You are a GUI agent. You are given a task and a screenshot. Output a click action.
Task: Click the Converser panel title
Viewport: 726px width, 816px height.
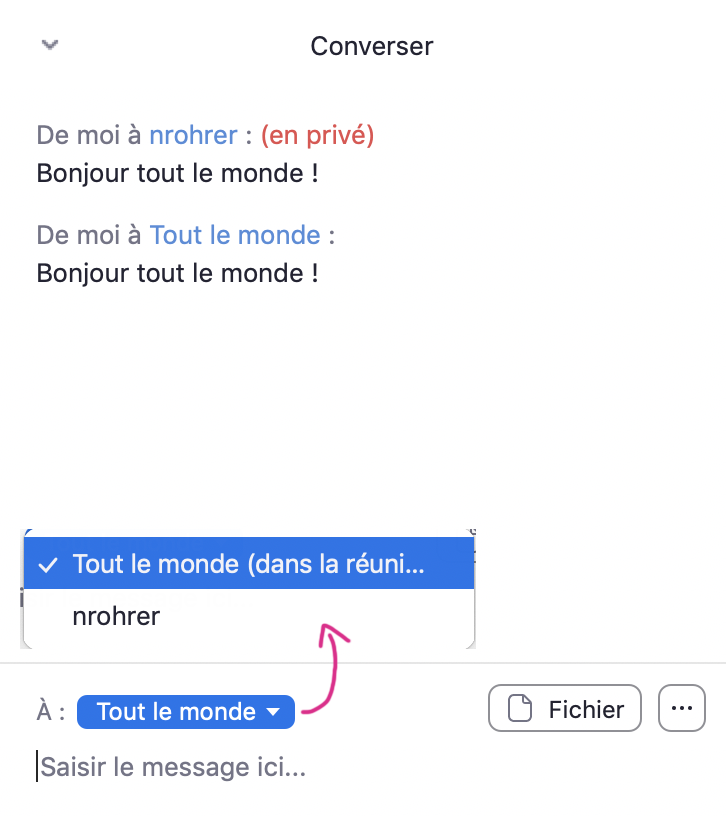371,46
